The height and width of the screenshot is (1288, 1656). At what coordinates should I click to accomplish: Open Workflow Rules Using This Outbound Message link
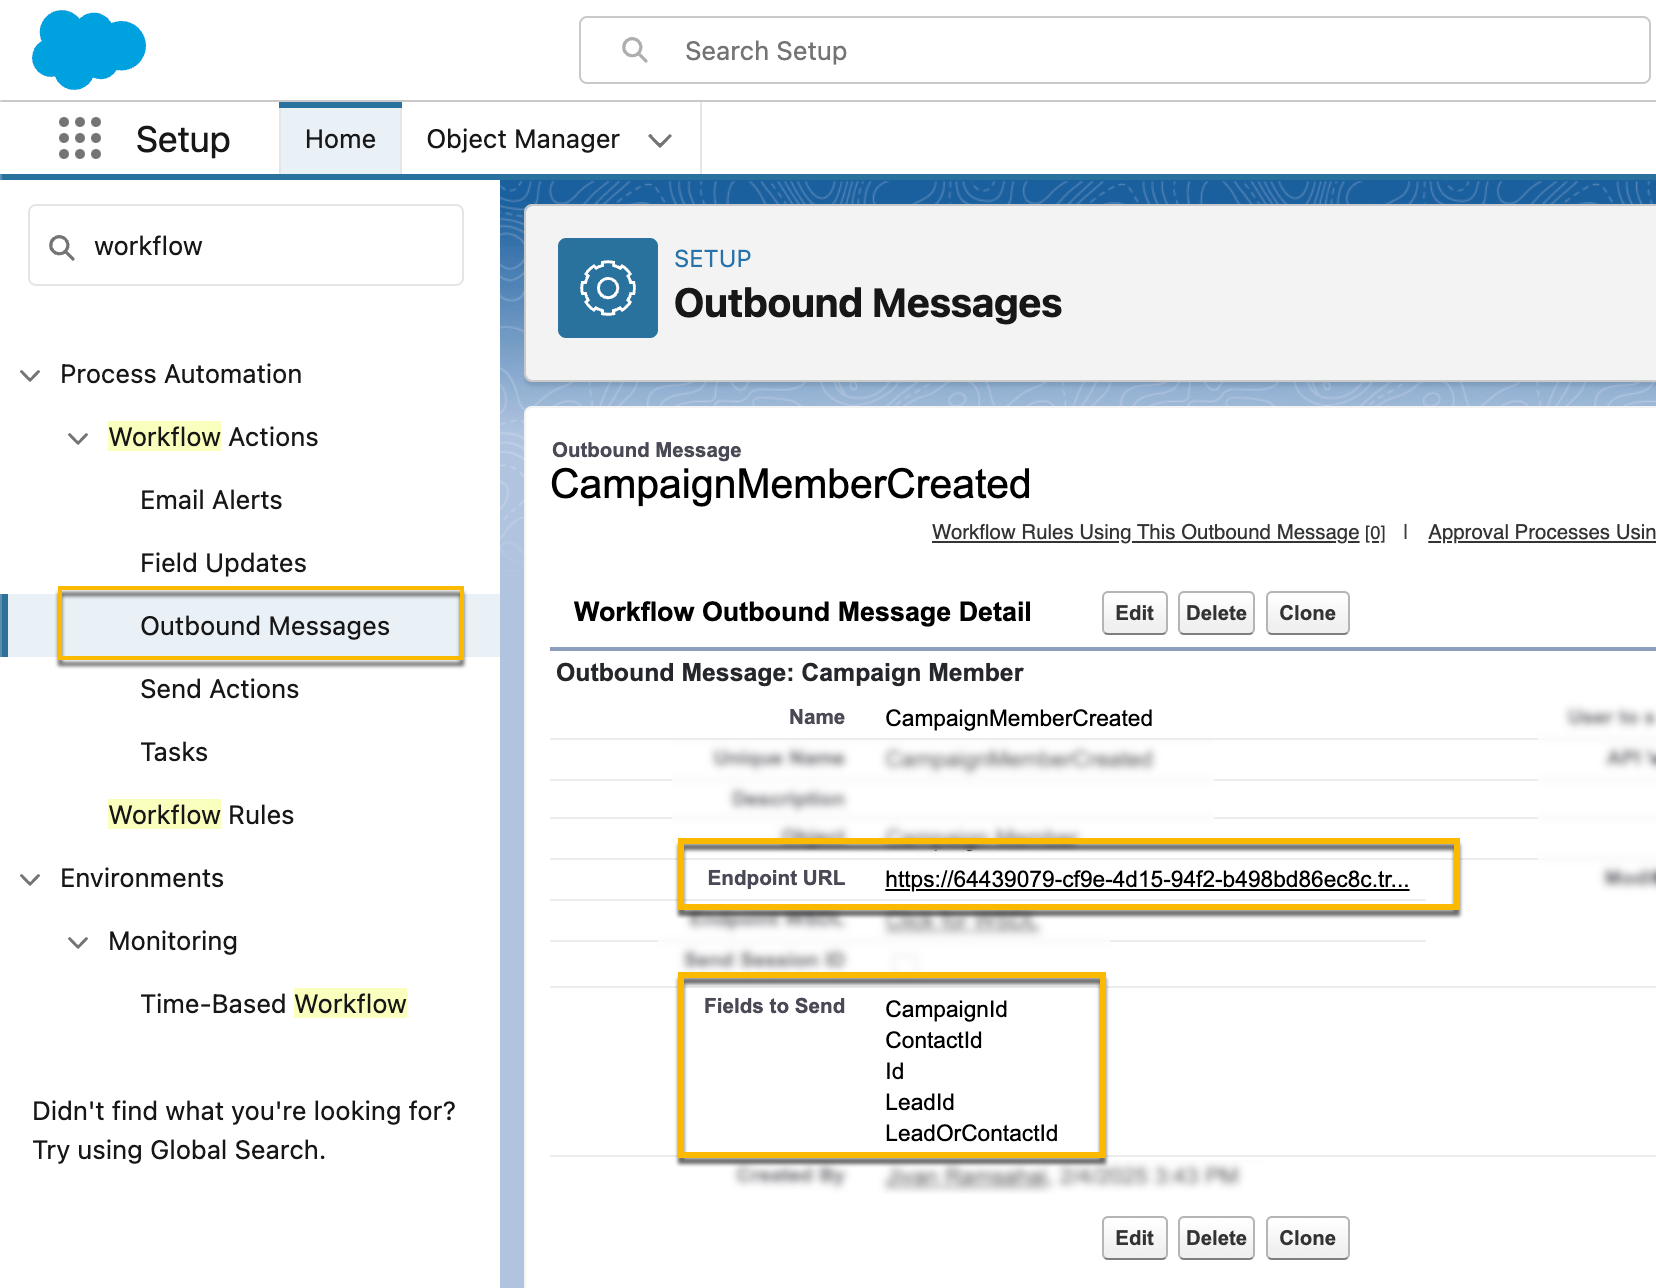tap(1145, 532)
